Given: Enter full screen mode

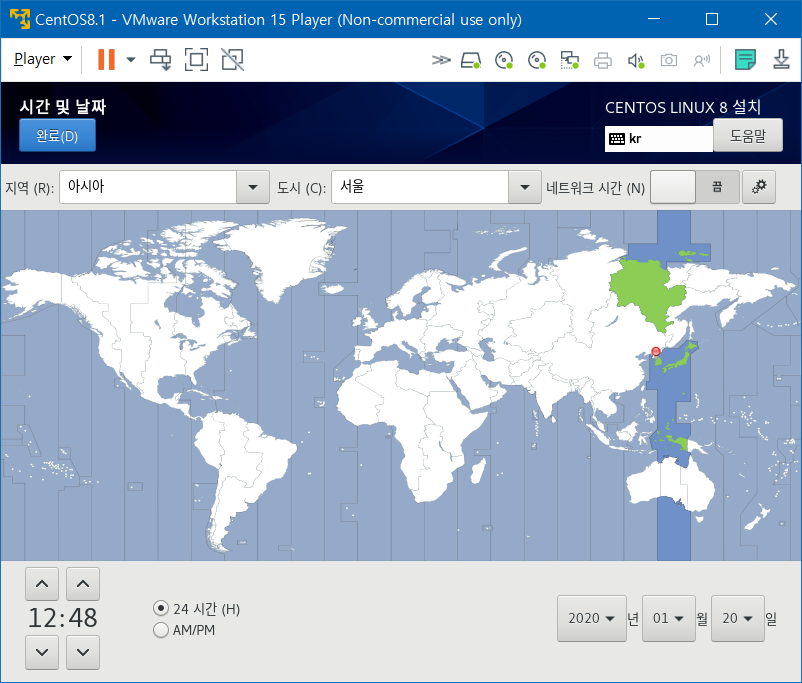Looking at the screenshot, I should [x=196, y=59].
